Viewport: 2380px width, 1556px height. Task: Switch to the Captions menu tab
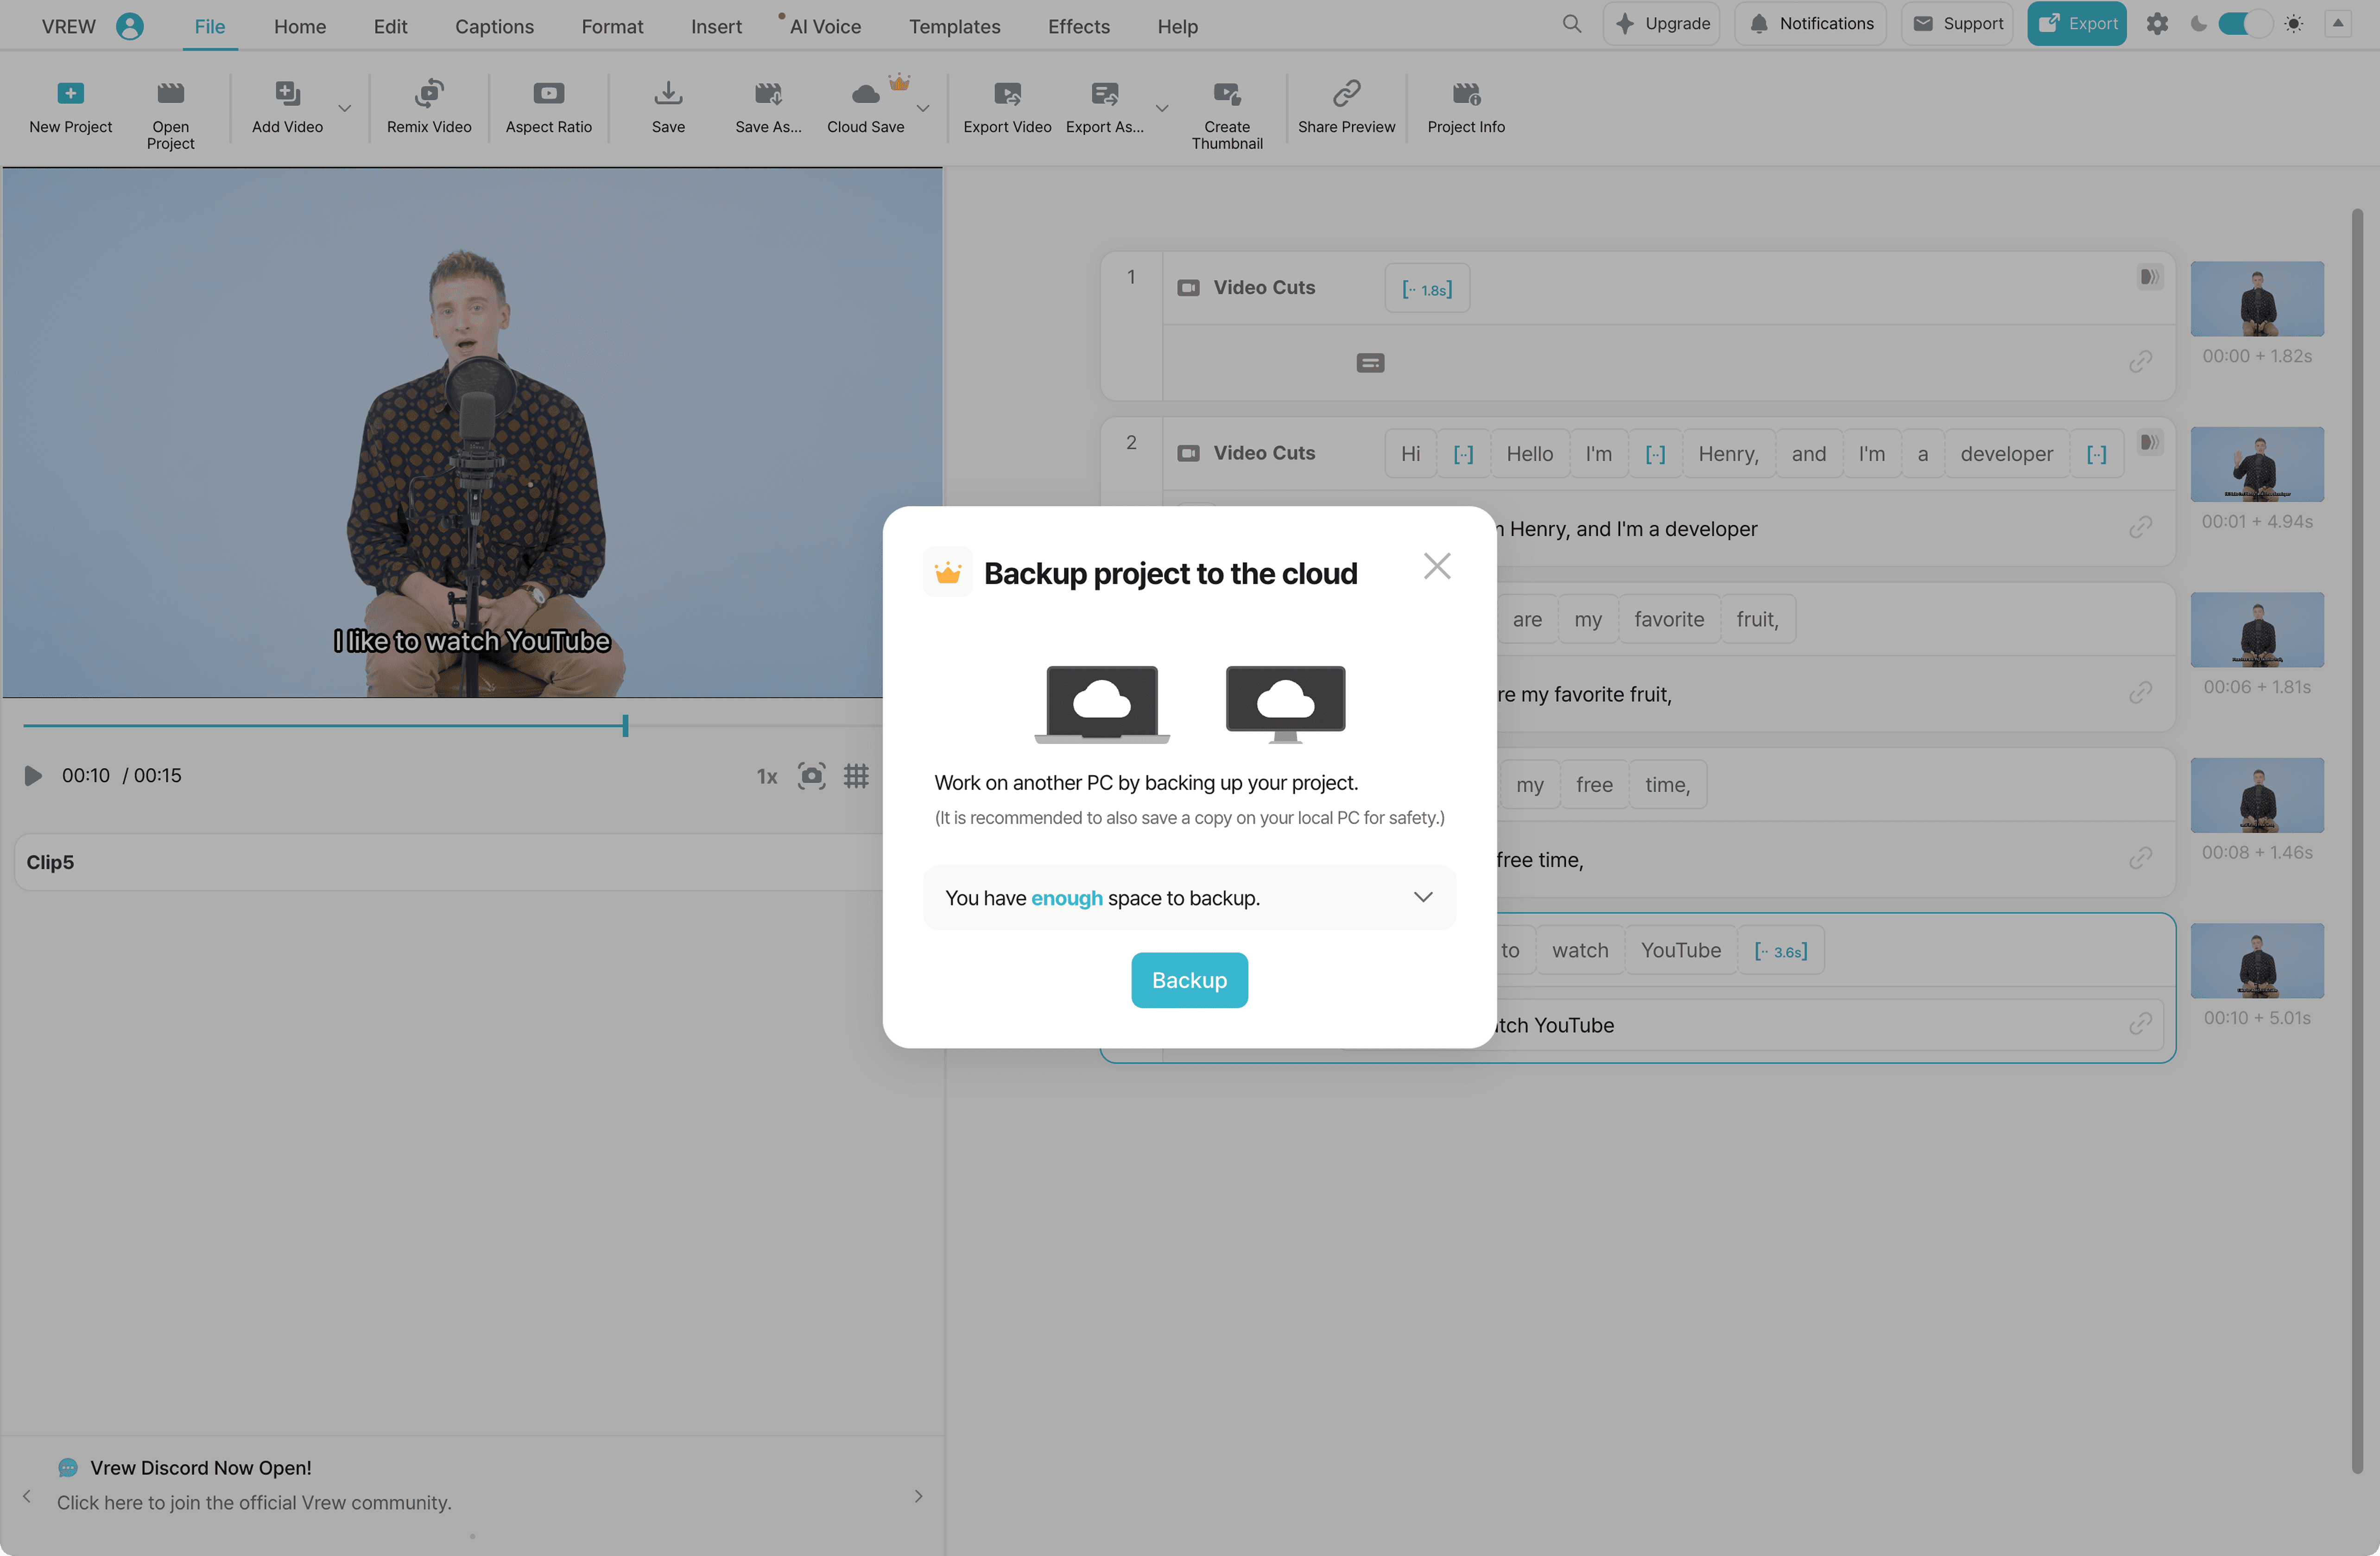494,27
